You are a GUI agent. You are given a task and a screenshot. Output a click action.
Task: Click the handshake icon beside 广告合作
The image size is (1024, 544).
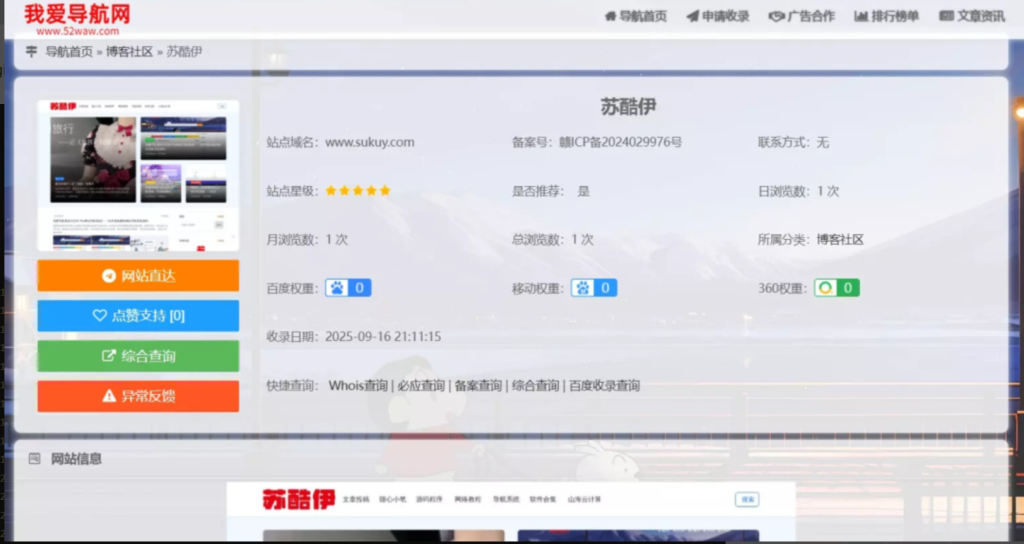[776, 16]
